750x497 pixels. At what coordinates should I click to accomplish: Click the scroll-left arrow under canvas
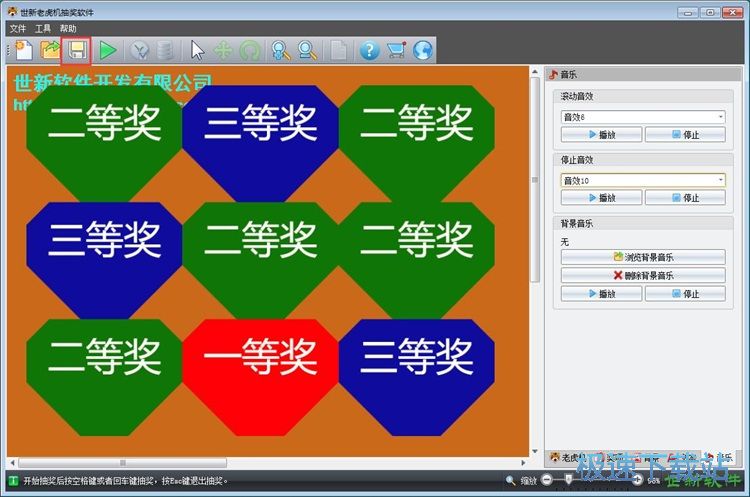(12, 463)
